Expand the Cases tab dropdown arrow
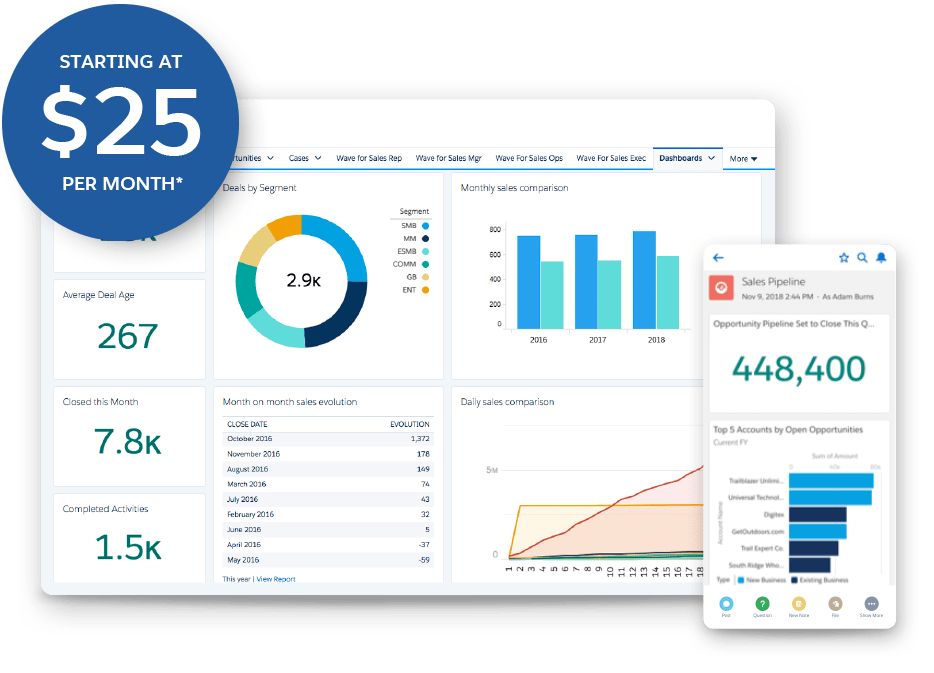 318,158
